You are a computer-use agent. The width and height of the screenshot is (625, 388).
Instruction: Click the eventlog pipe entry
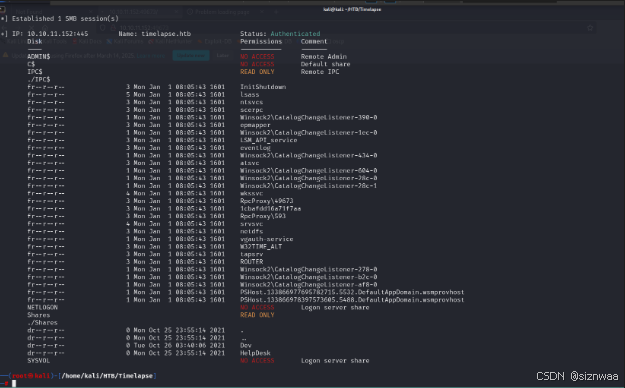[x=255, y=148]
